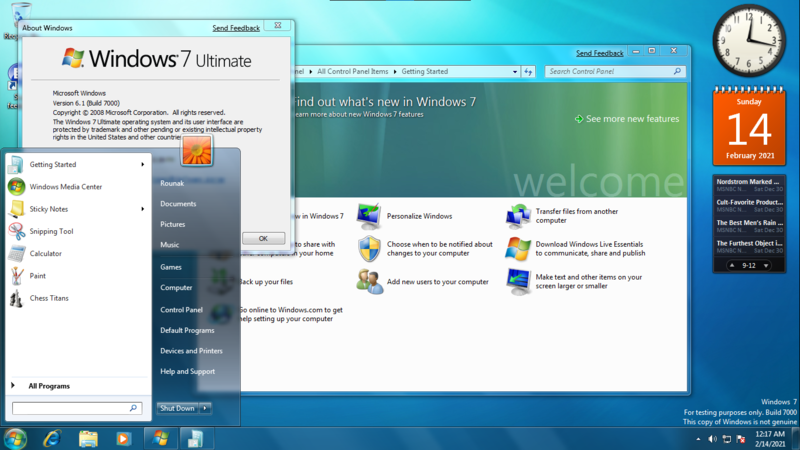Open Transfer files from another computer icon
800x450 pixels.
(x=518, y=216)
